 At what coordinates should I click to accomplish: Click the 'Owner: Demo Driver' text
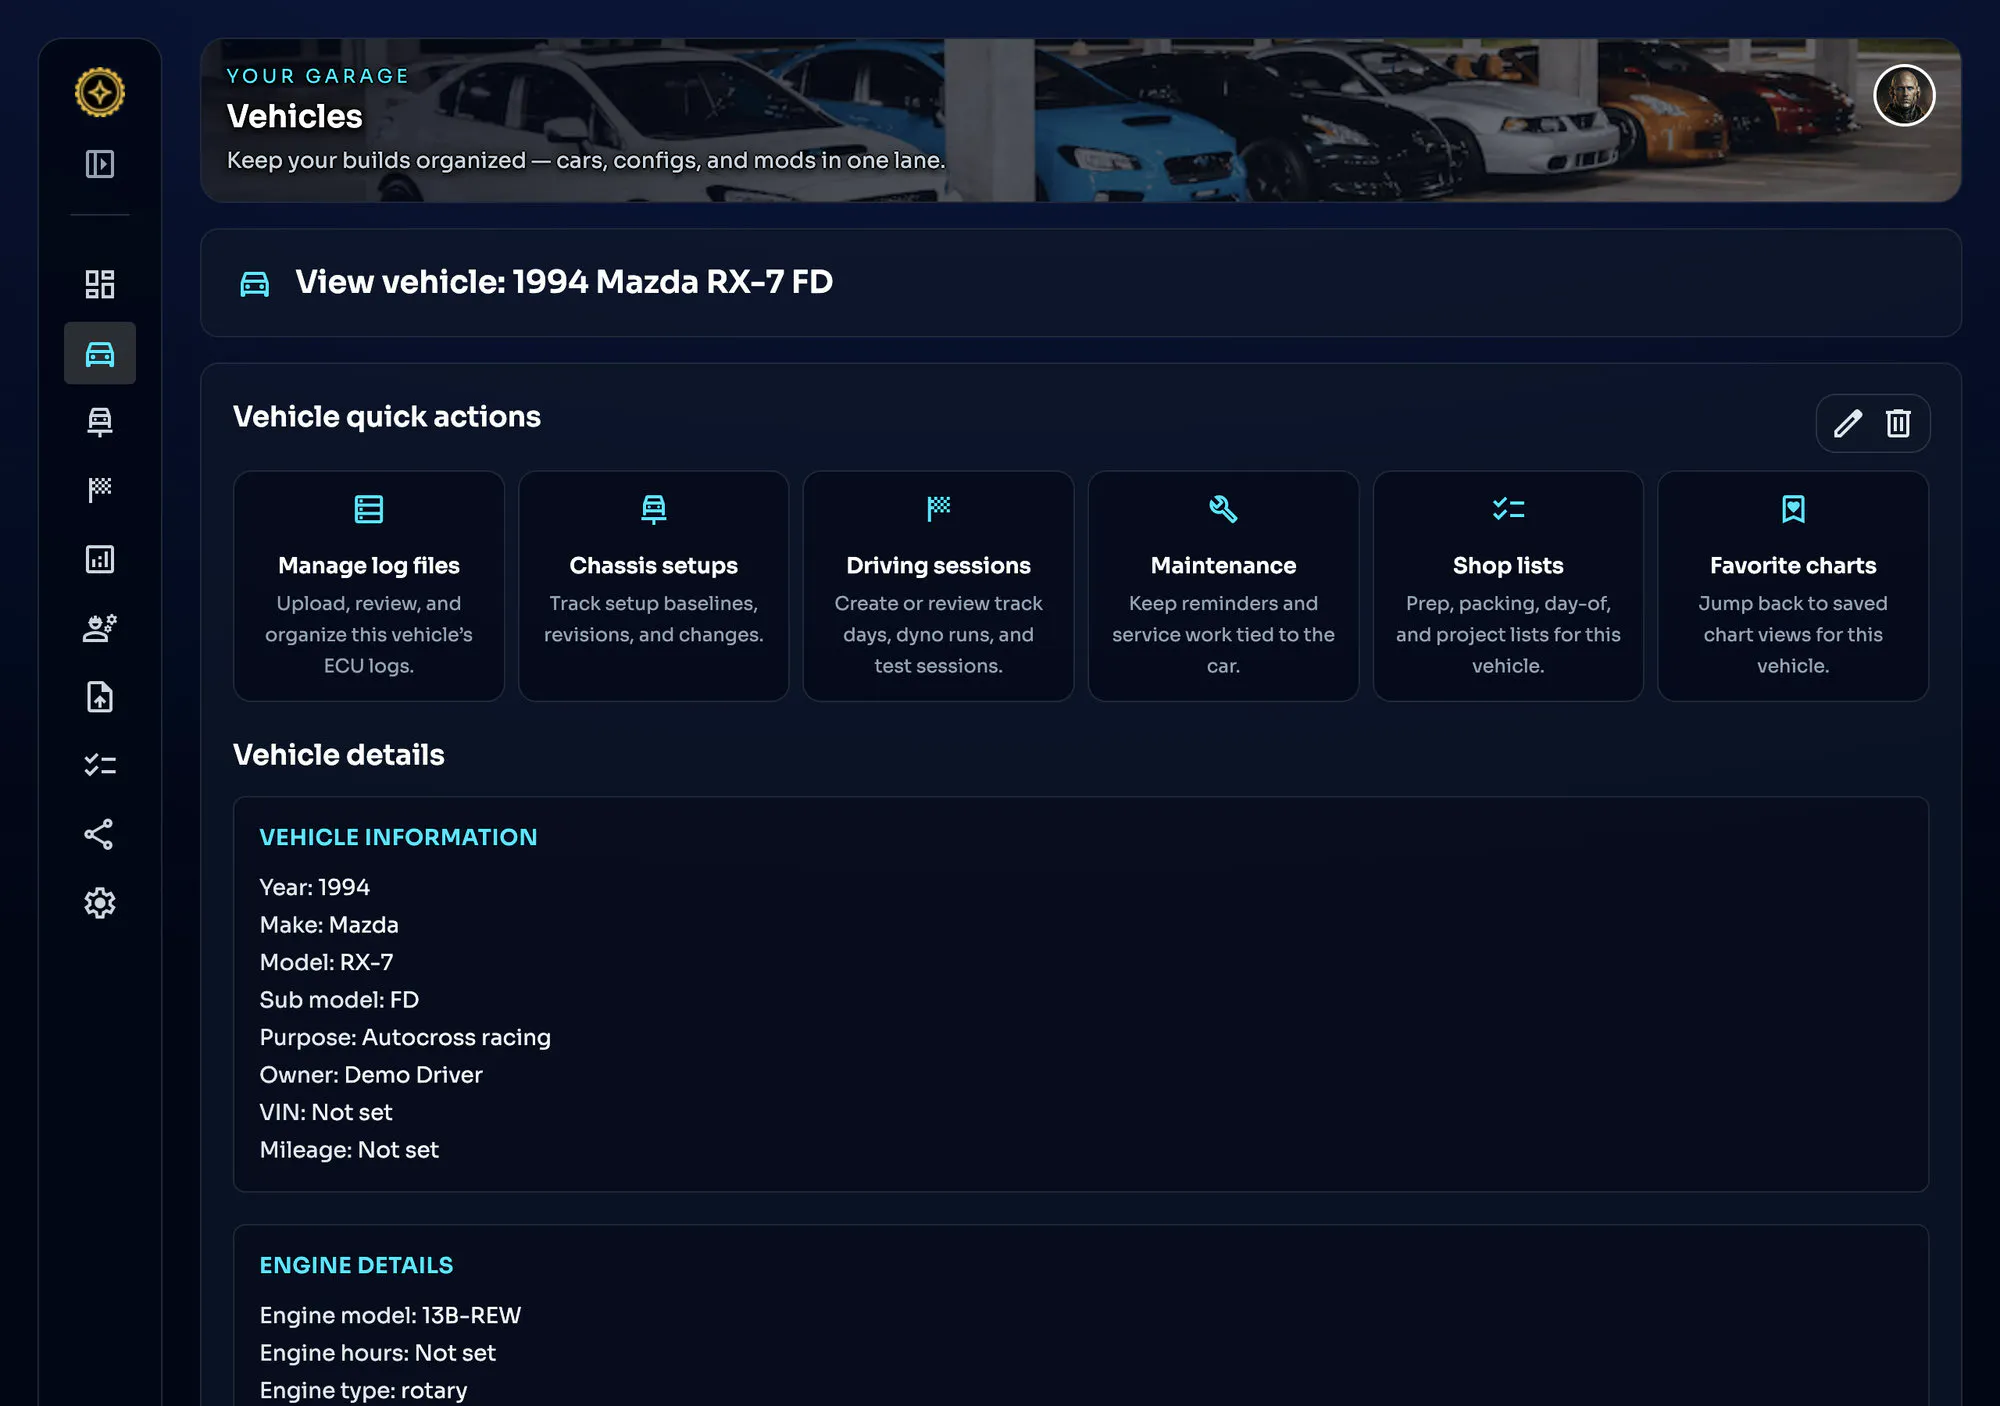(371, 1075)
